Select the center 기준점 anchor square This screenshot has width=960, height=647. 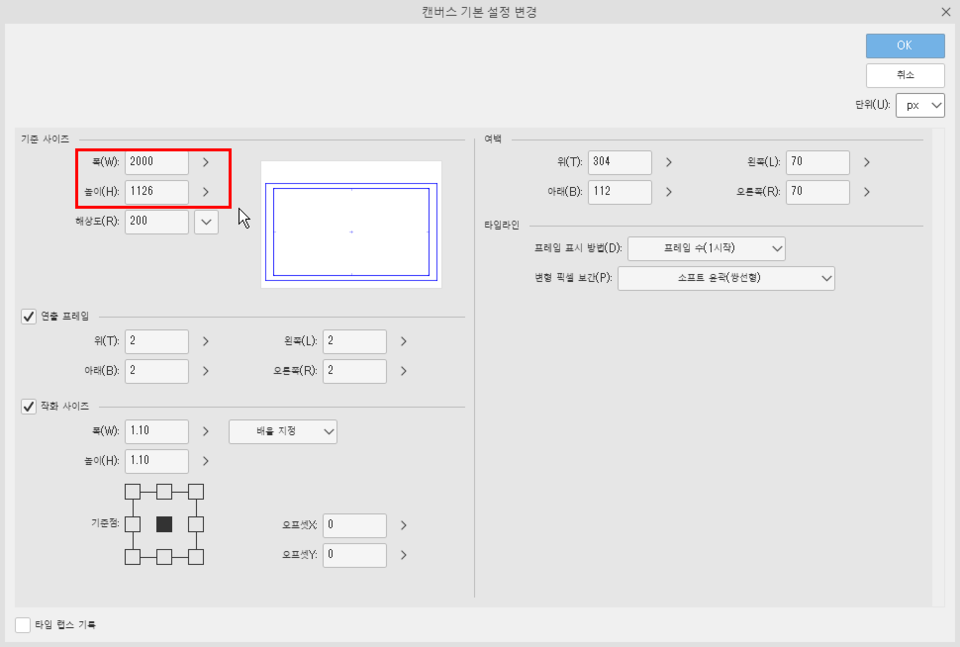164,524
